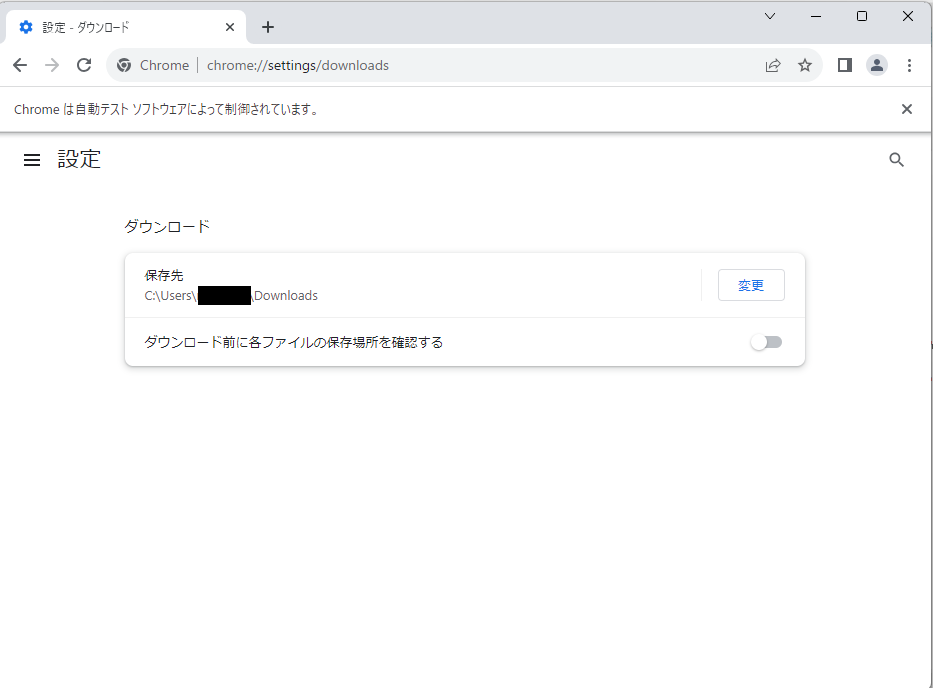Reload the page with the refresh icon
Image resolution: width=933 pixels, height=688 pixels.
pos(84,65)
